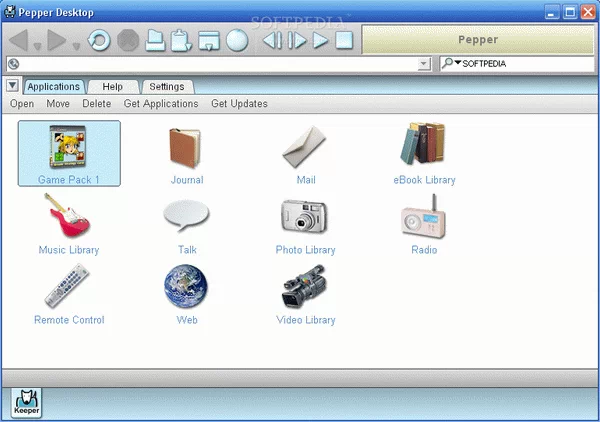The image size is (600, 422).
Task: Click the round circle toolbar button
Action: 237,40
